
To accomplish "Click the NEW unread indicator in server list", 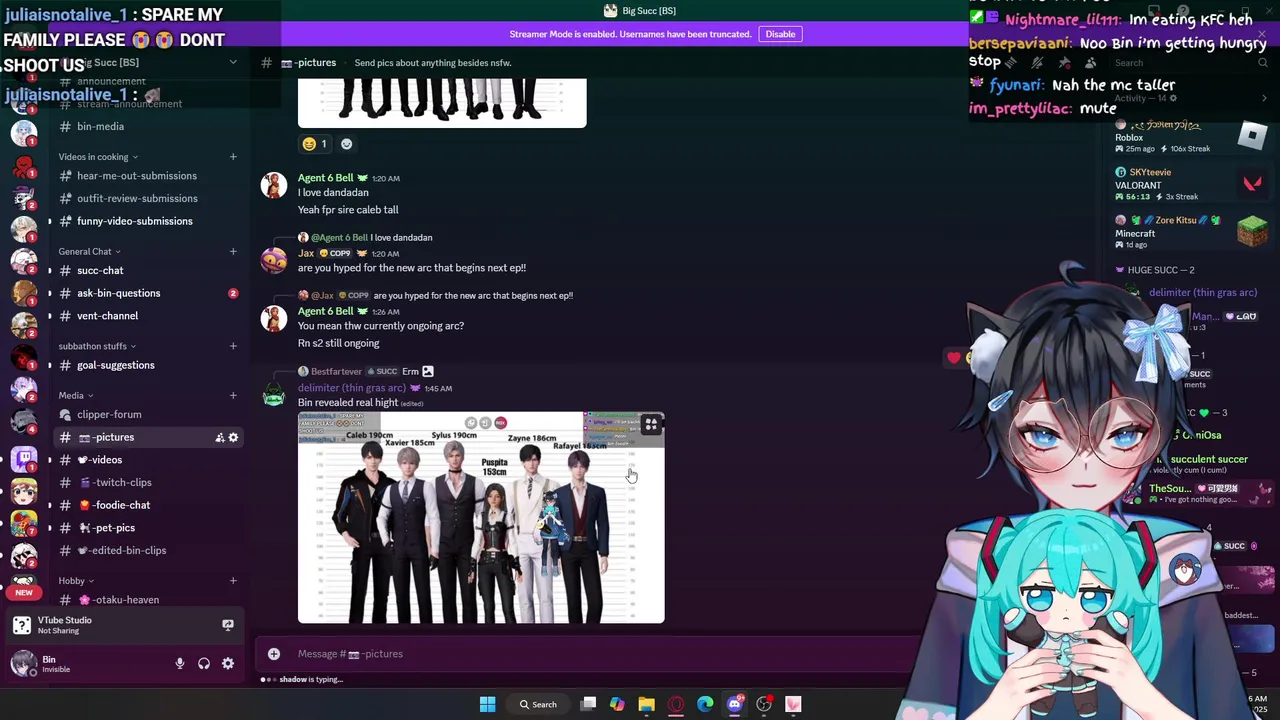I will (24, 592).
